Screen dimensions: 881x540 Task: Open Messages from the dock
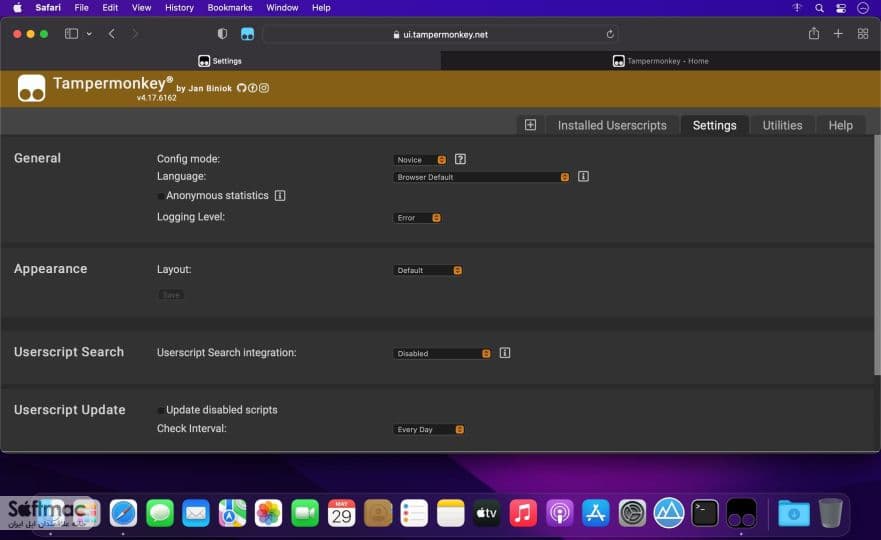click(x=160, y=512)
